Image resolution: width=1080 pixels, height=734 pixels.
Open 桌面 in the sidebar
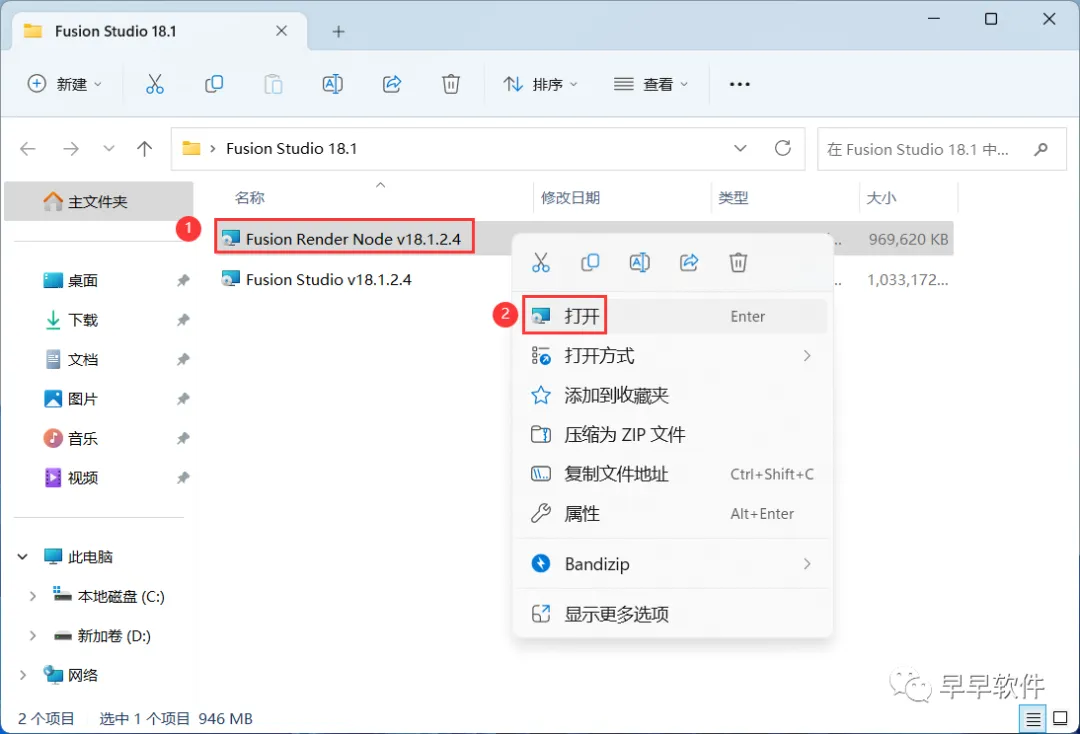tap(83, 280)
